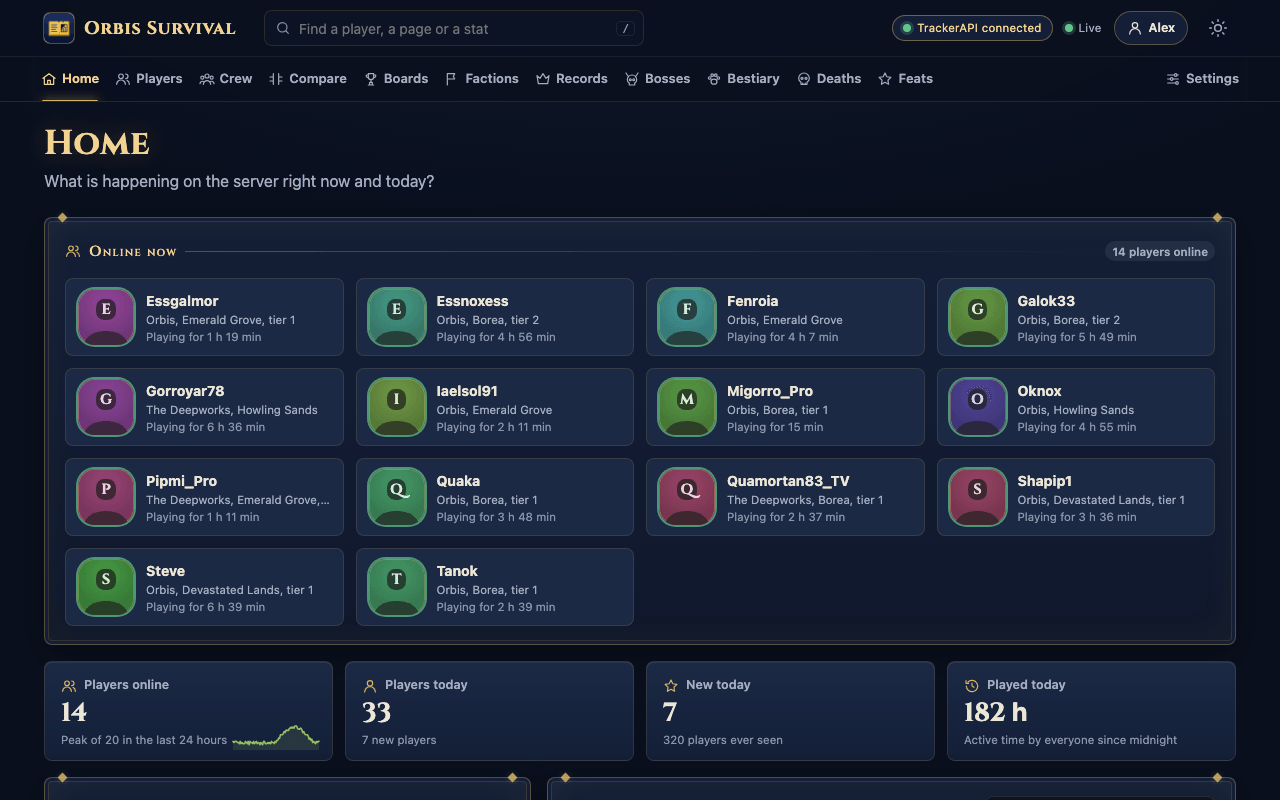The width and height of the screenshot is (1280, 800).
Task: Open the Bosses tab
Action: click(x=658, y=79)
